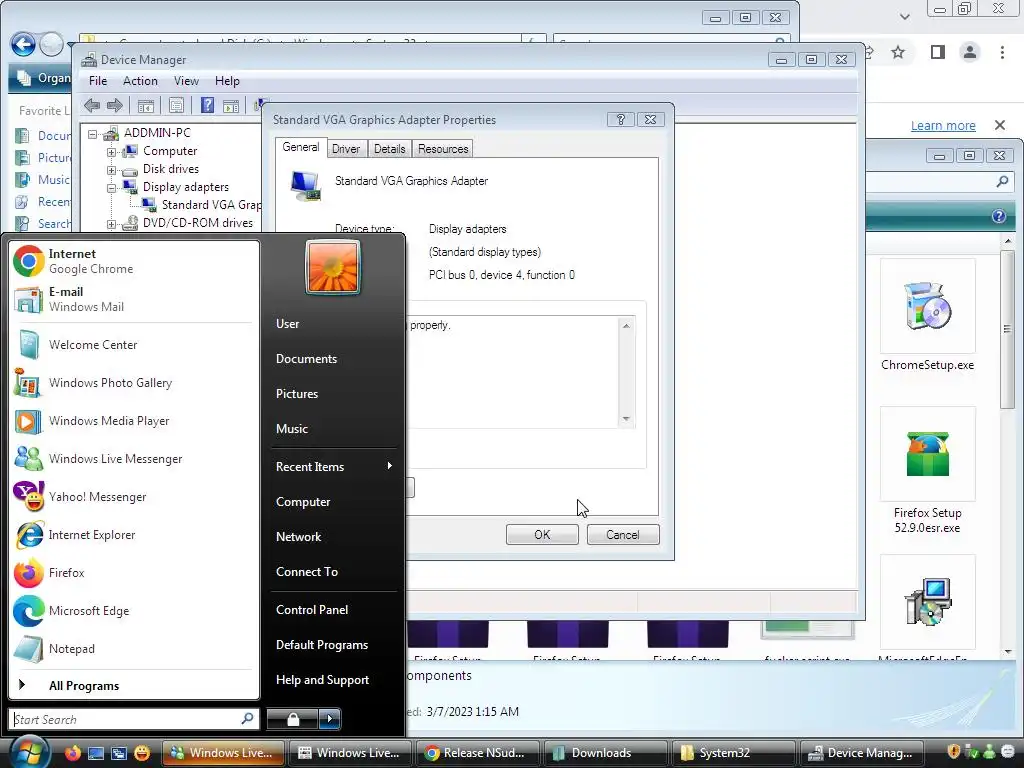
Task: Open Google Chrome from Start menu
Action: (x=134, y=261)
